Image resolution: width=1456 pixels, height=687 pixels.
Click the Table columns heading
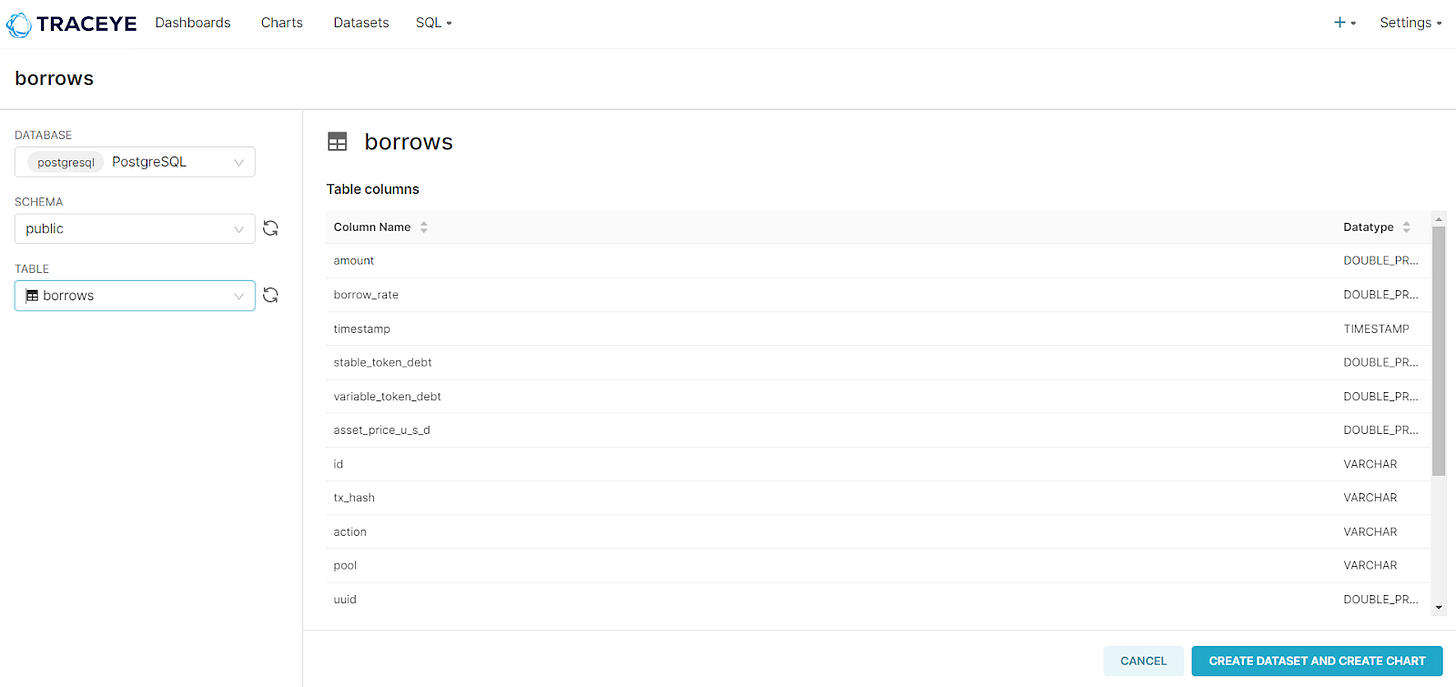(373, 189)
